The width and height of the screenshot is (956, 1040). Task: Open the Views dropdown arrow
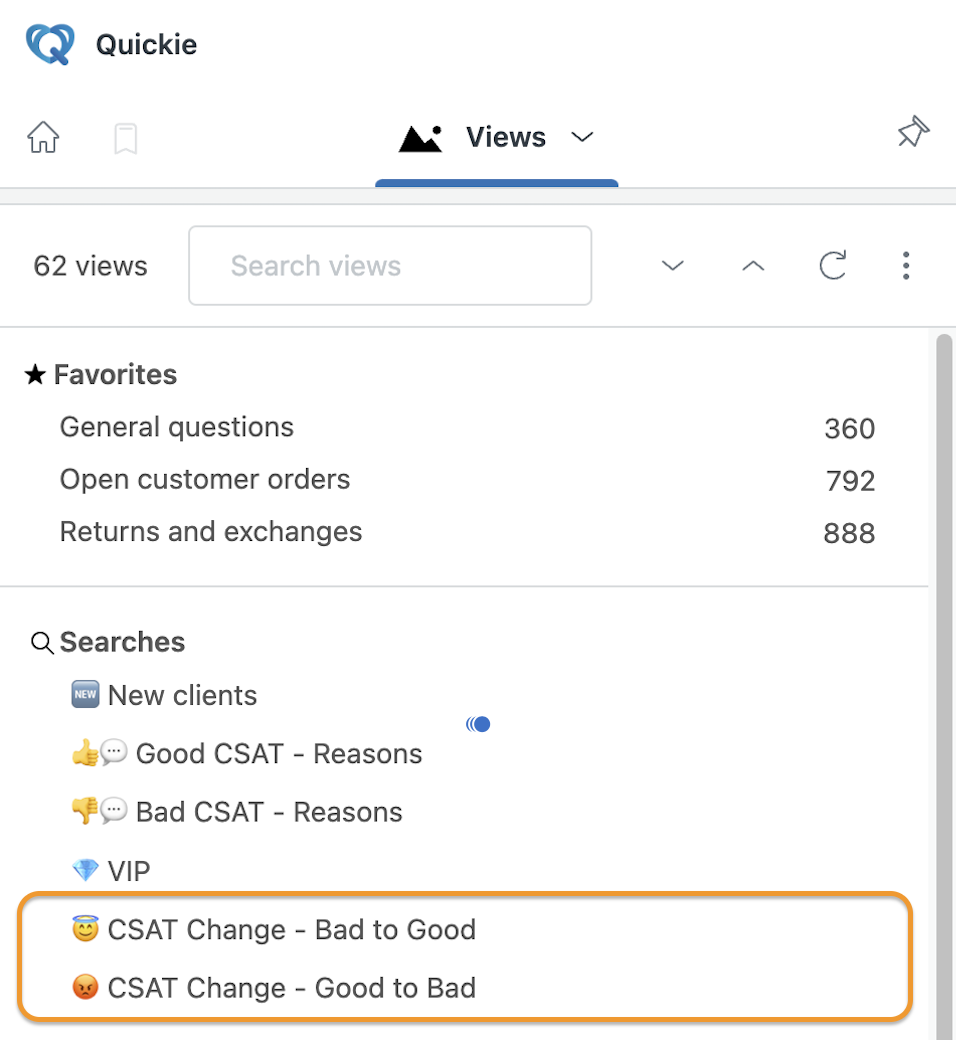pos(582,137)
